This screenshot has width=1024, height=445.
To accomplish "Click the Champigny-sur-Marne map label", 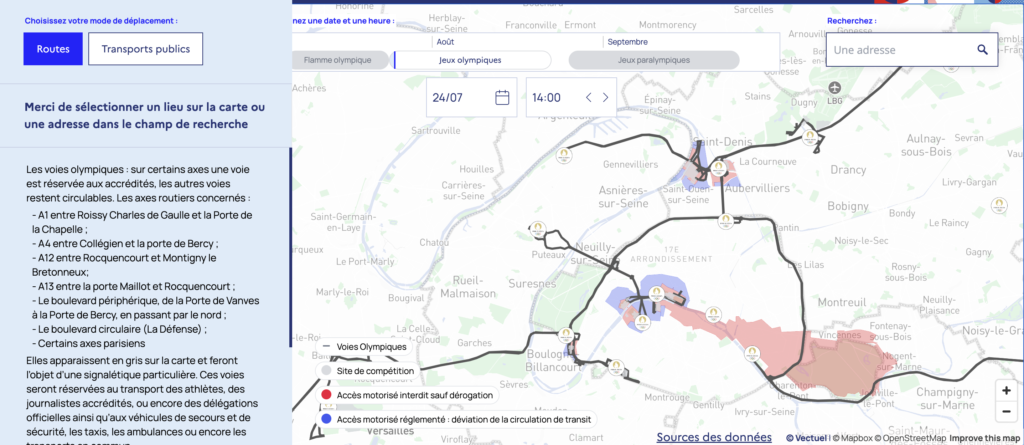I will 946,398.
